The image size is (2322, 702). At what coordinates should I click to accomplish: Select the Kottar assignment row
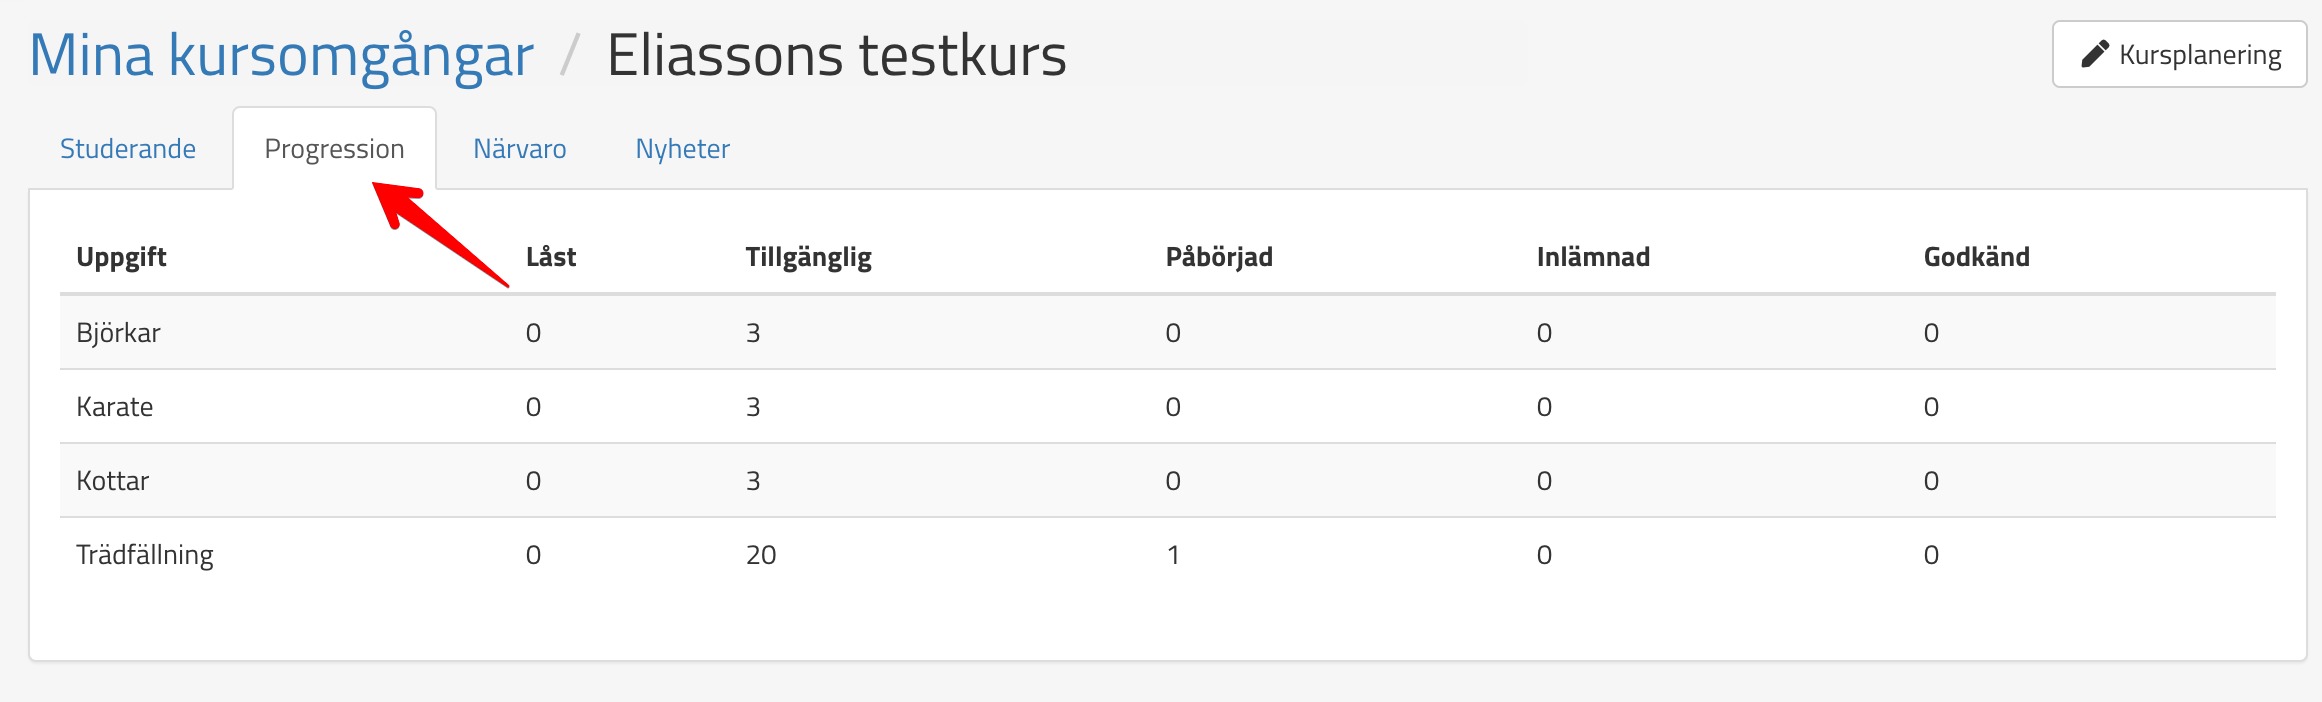113,481
